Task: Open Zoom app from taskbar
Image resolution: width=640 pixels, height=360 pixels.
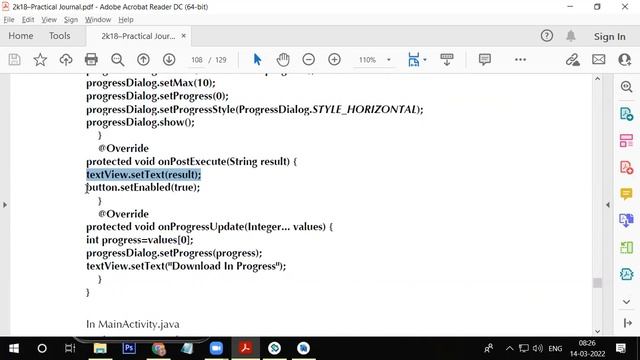Action: (216, 348)
